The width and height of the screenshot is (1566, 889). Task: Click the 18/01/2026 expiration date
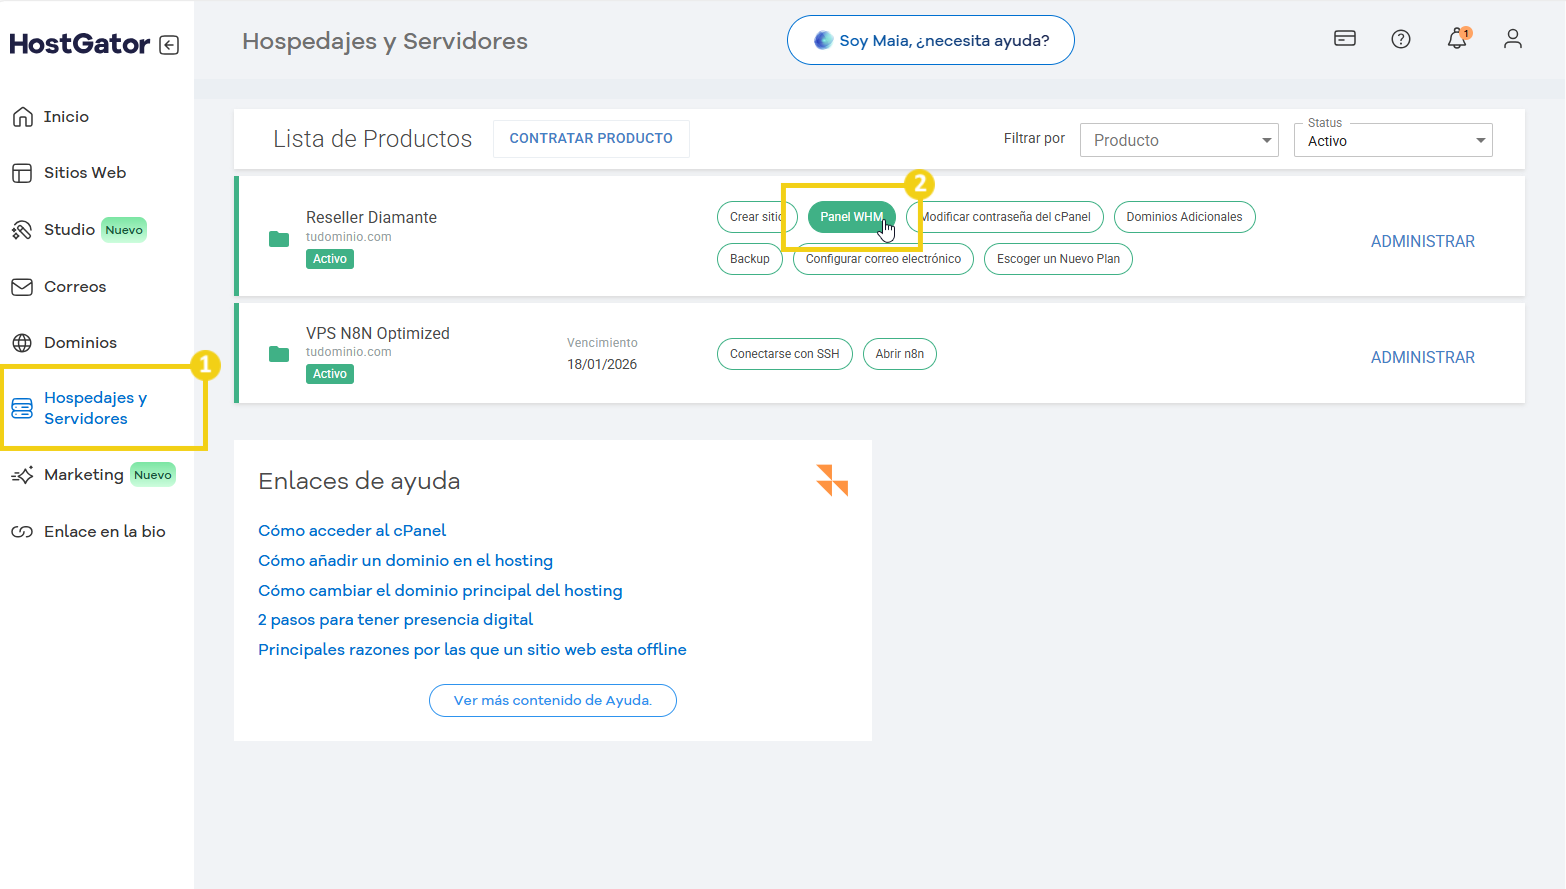click(x=602, y=364)
